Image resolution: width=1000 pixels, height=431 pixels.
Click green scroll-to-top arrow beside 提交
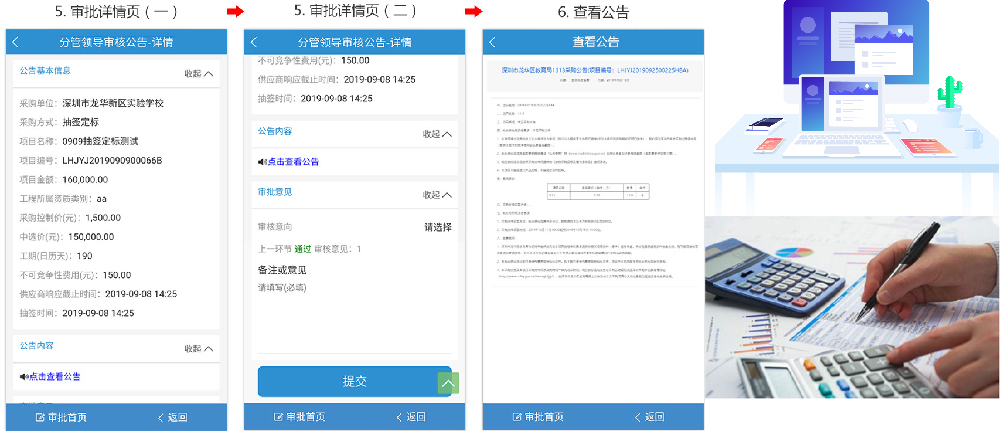tap(448, 383)
